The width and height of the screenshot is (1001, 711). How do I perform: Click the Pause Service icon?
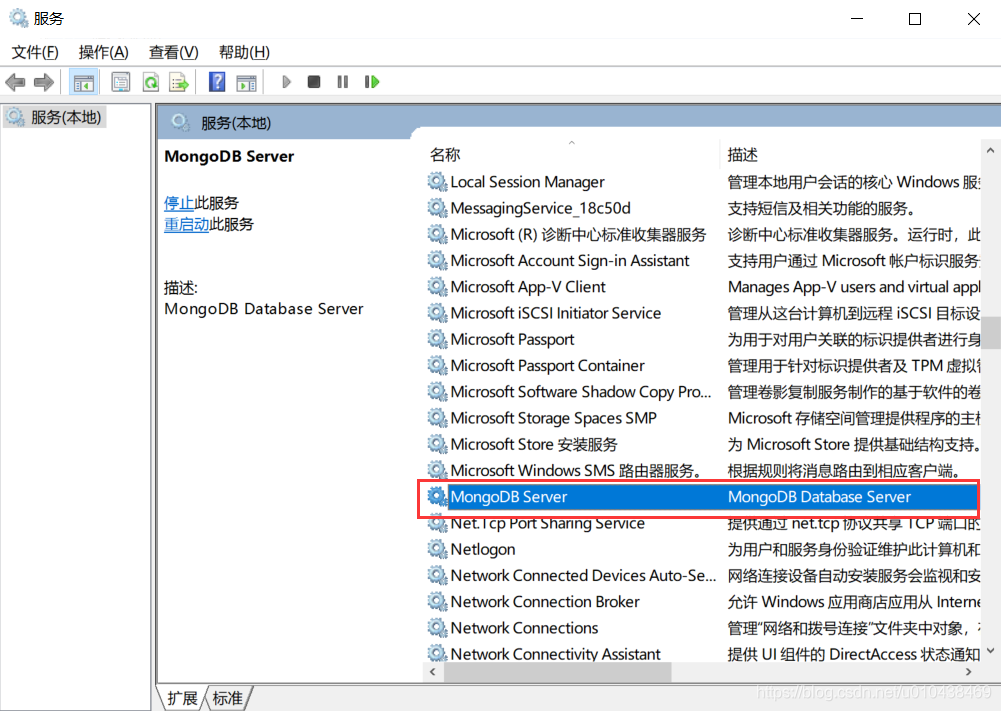343,82
